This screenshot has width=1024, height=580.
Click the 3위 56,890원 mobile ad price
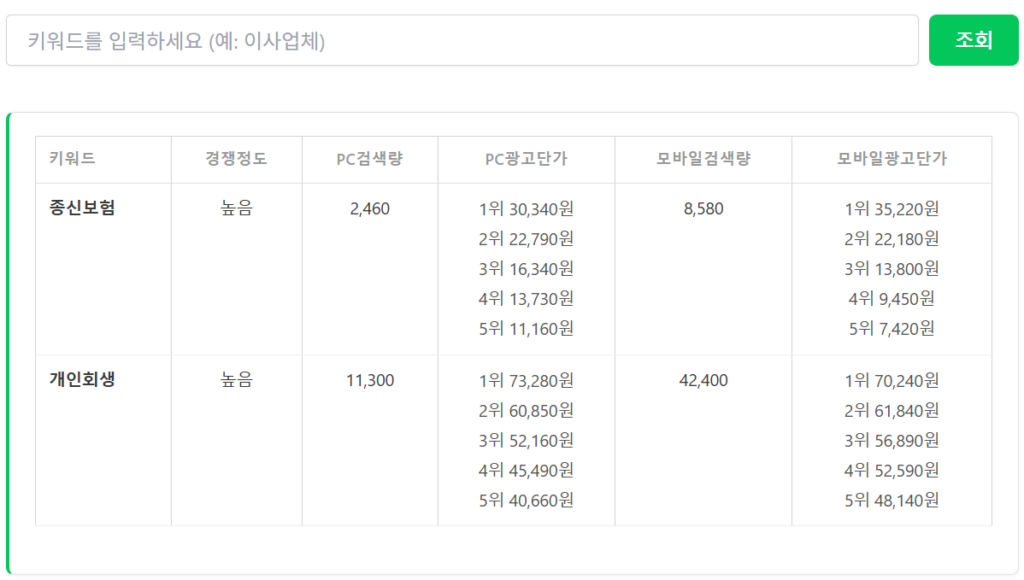click(x=891, y=441)
